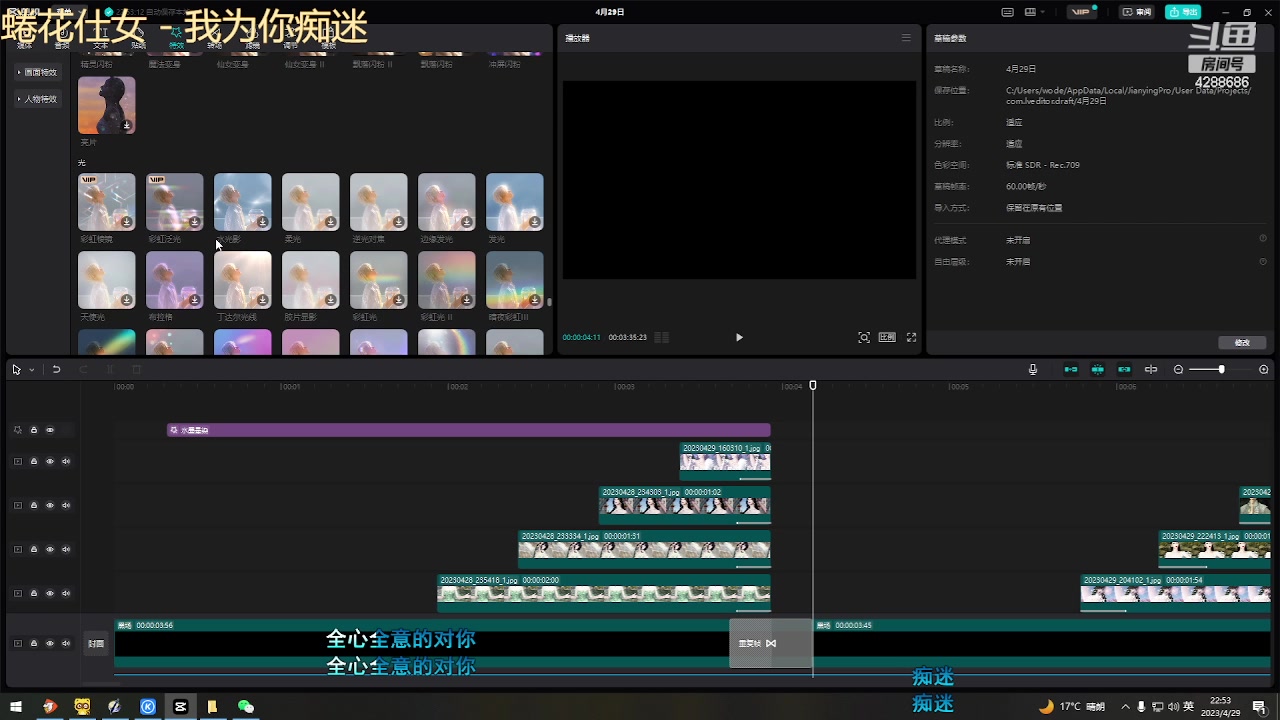
Task: Download the 柔光 light effect
Action: pyautogui.click(x=330, y=222)
